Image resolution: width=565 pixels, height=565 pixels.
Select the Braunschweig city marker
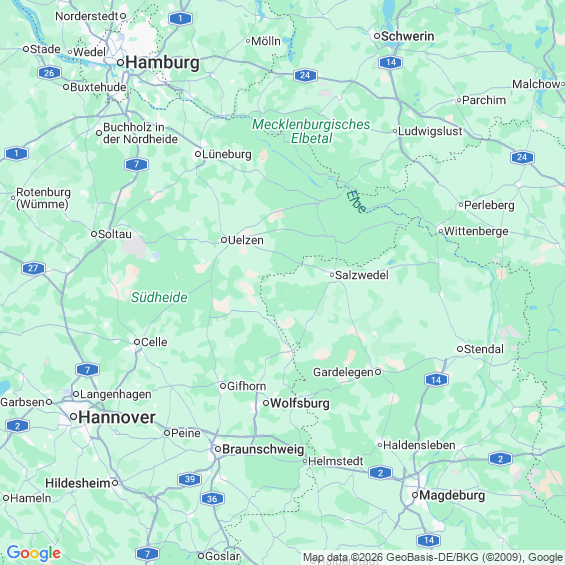pos(218,449)
